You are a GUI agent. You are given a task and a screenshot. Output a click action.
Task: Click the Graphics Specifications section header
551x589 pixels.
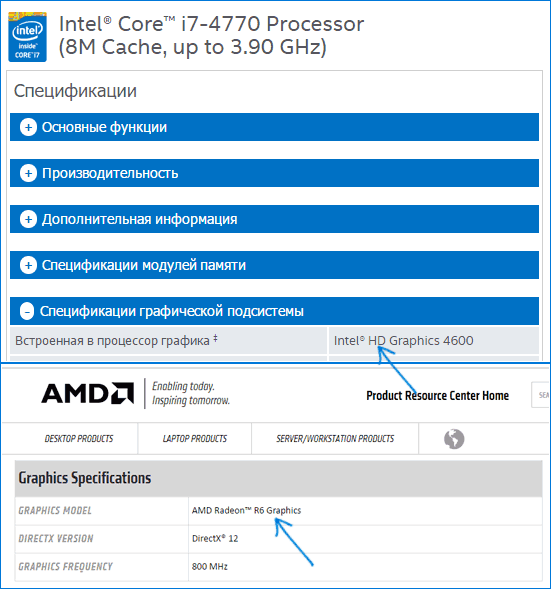click(279, 478)
